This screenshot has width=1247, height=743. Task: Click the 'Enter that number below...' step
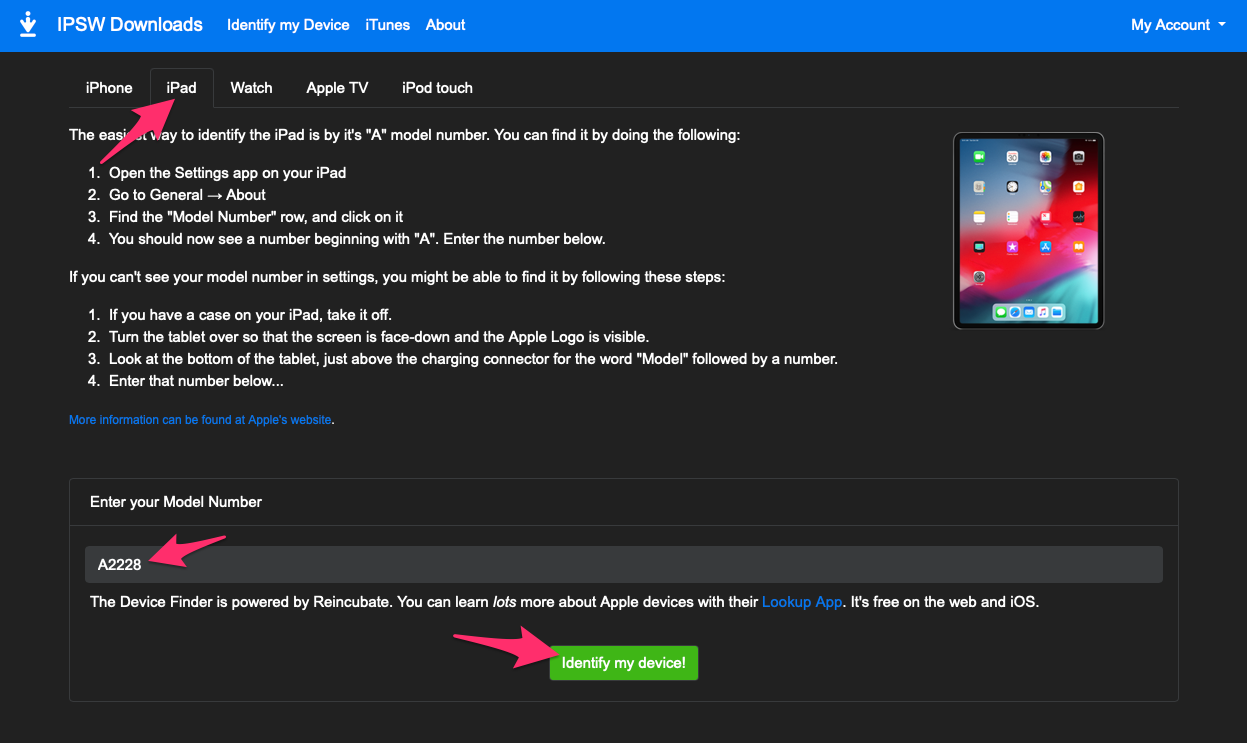197,381
